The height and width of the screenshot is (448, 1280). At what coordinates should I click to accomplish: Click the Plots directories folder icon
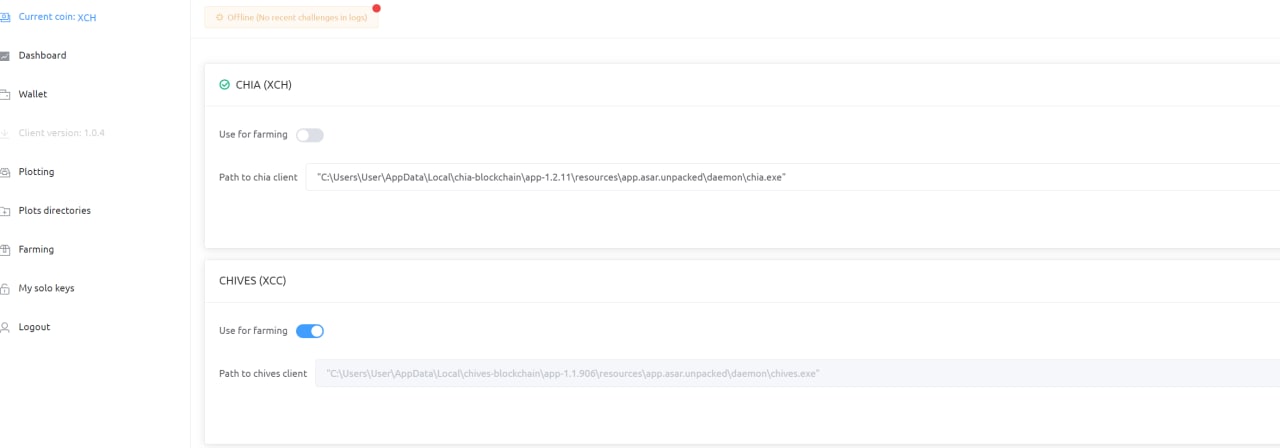[x=4, y=211]
